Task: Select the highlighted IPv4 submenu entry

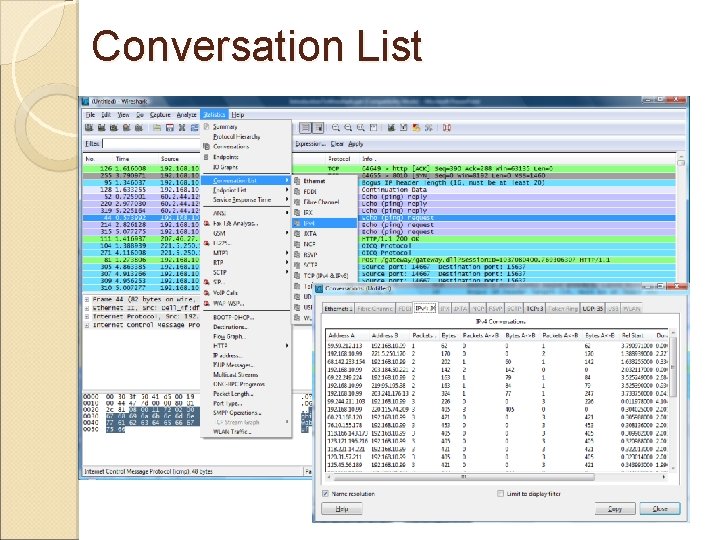Action: point(325,223)
